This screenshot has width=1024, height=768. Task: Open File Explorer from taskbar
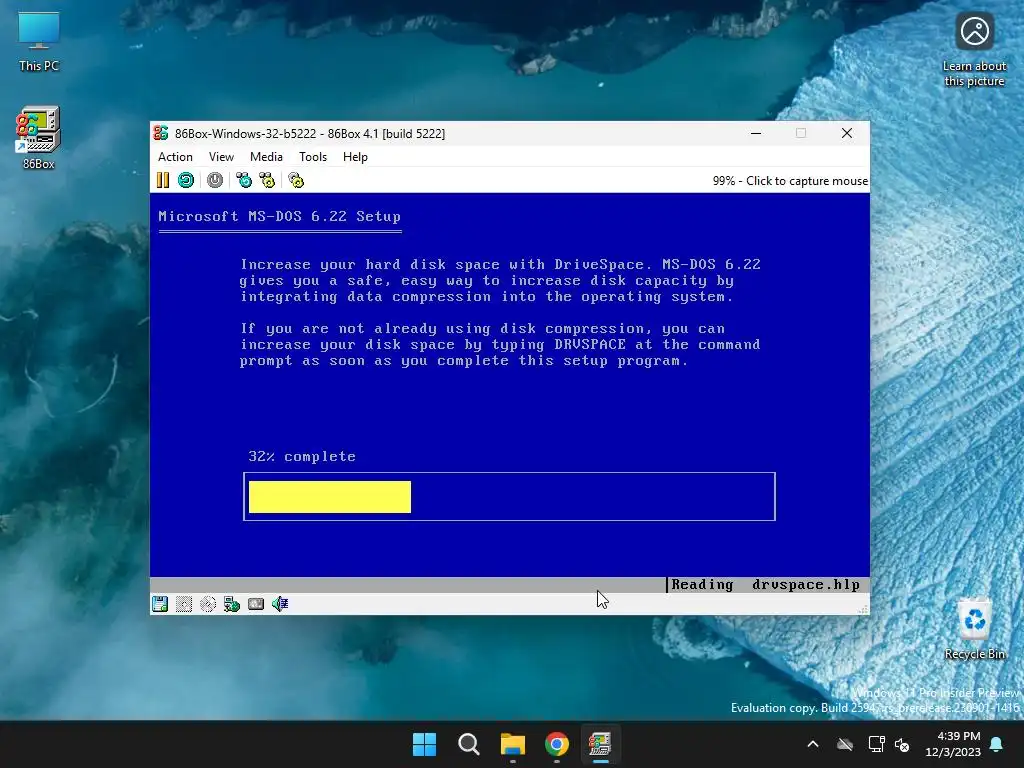(513, 744)
